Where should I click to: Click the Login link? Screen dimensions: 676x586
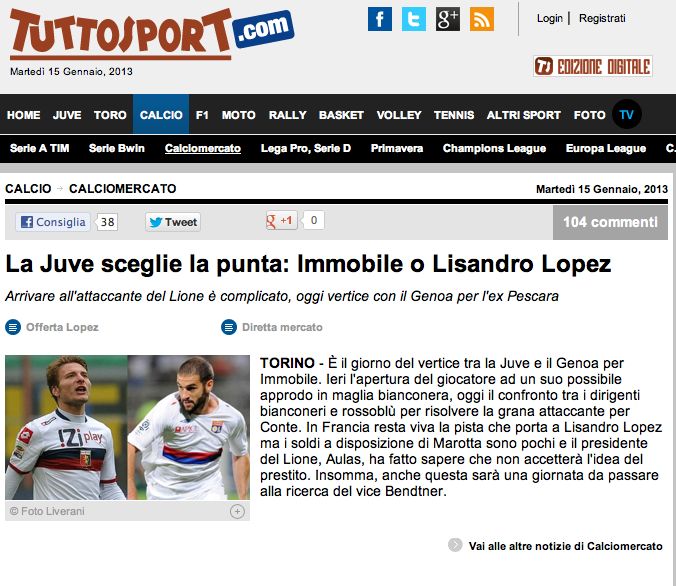[x=550, y=18]
